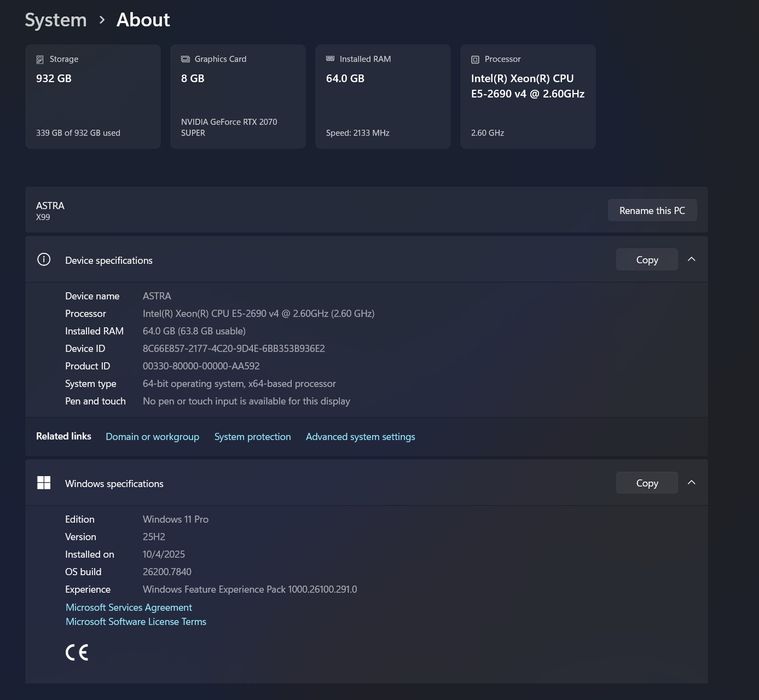Click OS build '26200.7840'
The width and height of the screenshot is (759, 700).
(167, 572)
